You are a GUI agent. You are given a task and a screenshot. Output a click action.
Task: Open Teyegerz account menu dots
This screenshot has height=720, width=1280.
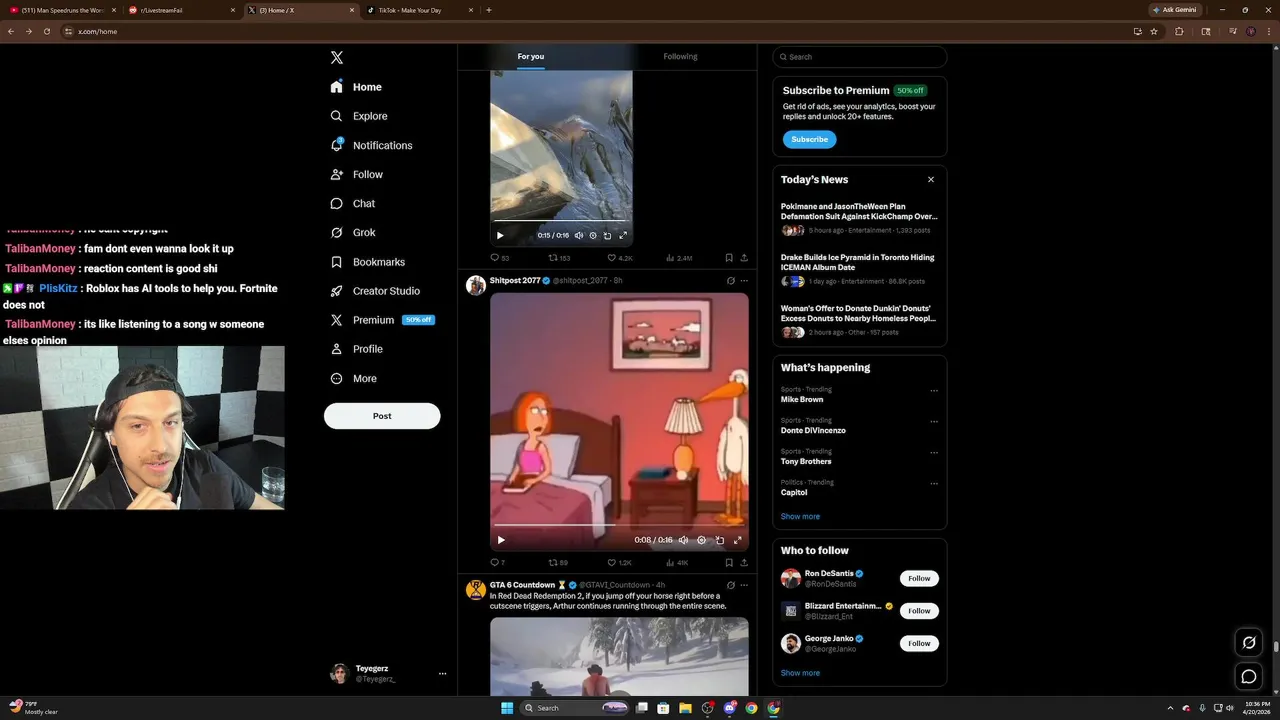tap(442, 674)
